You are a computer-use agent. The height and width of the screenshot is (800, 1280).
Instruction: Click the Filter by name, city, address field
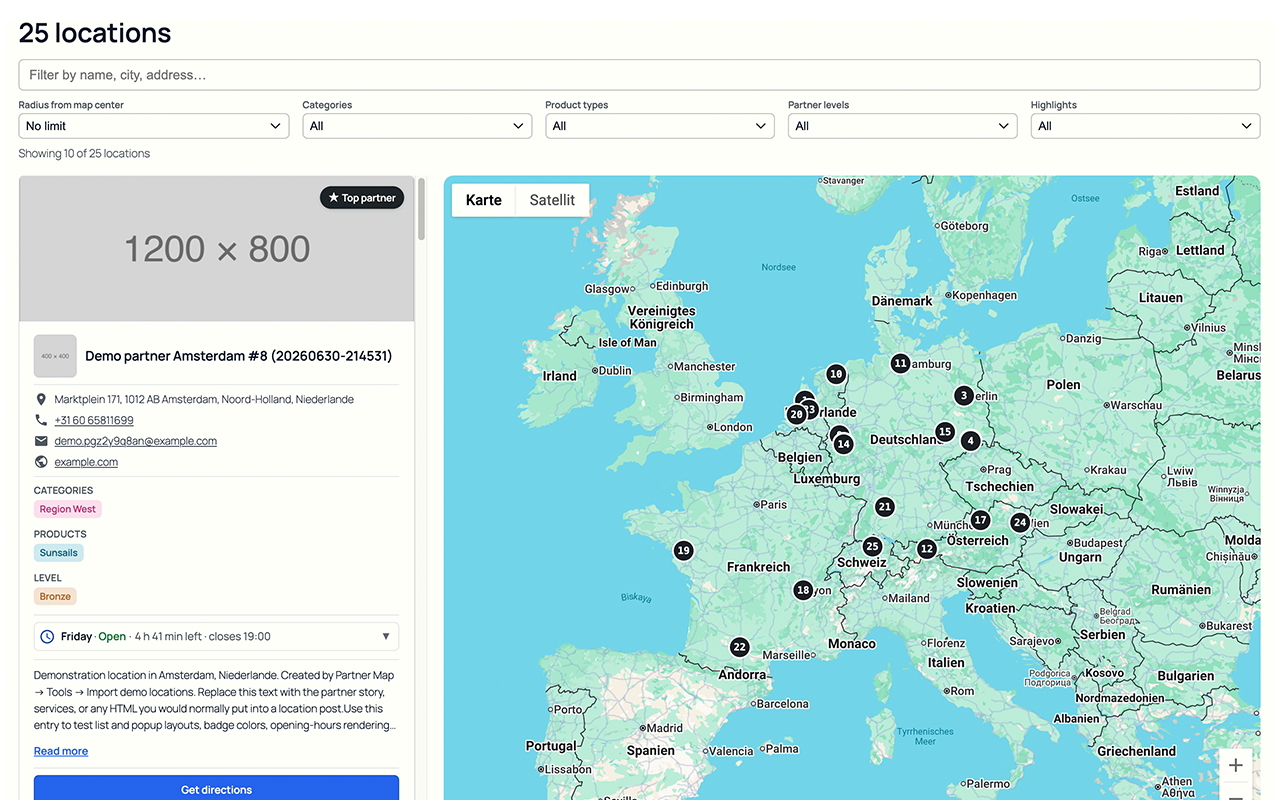[639, 75]
